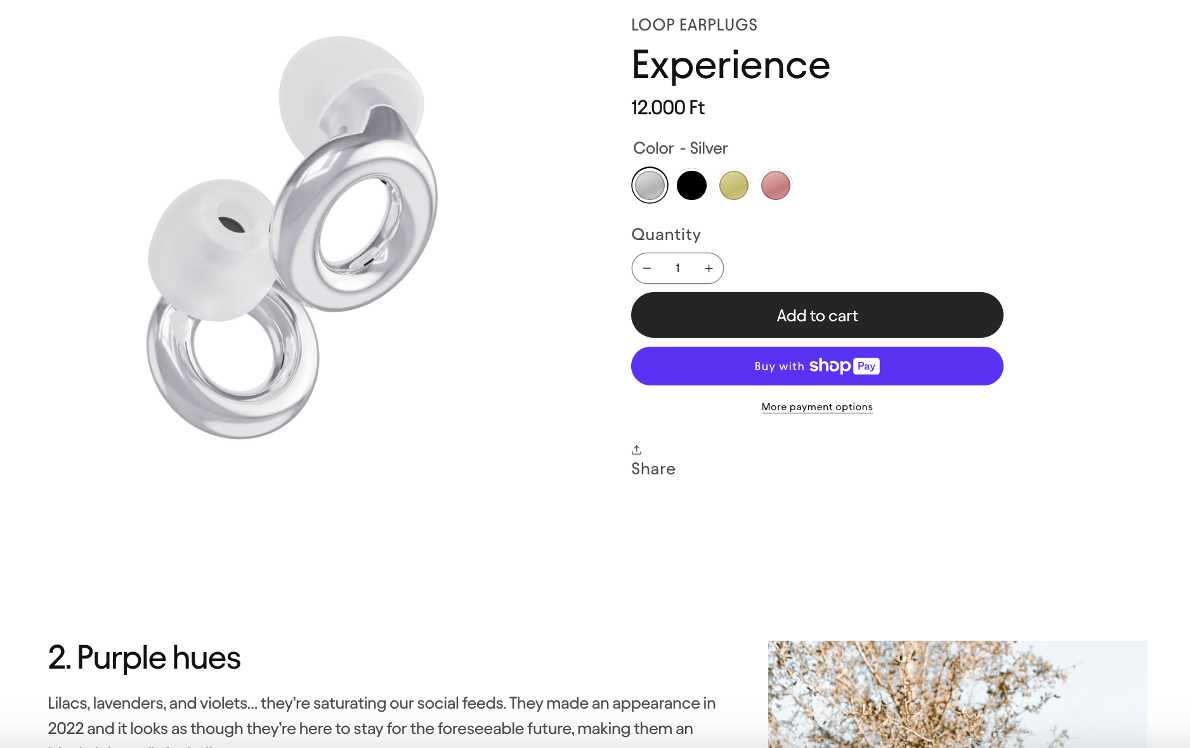Increase quantity with the plus icon
Image resolution: width=1190 pixels, height=748 pixels.
pos(709,268)
